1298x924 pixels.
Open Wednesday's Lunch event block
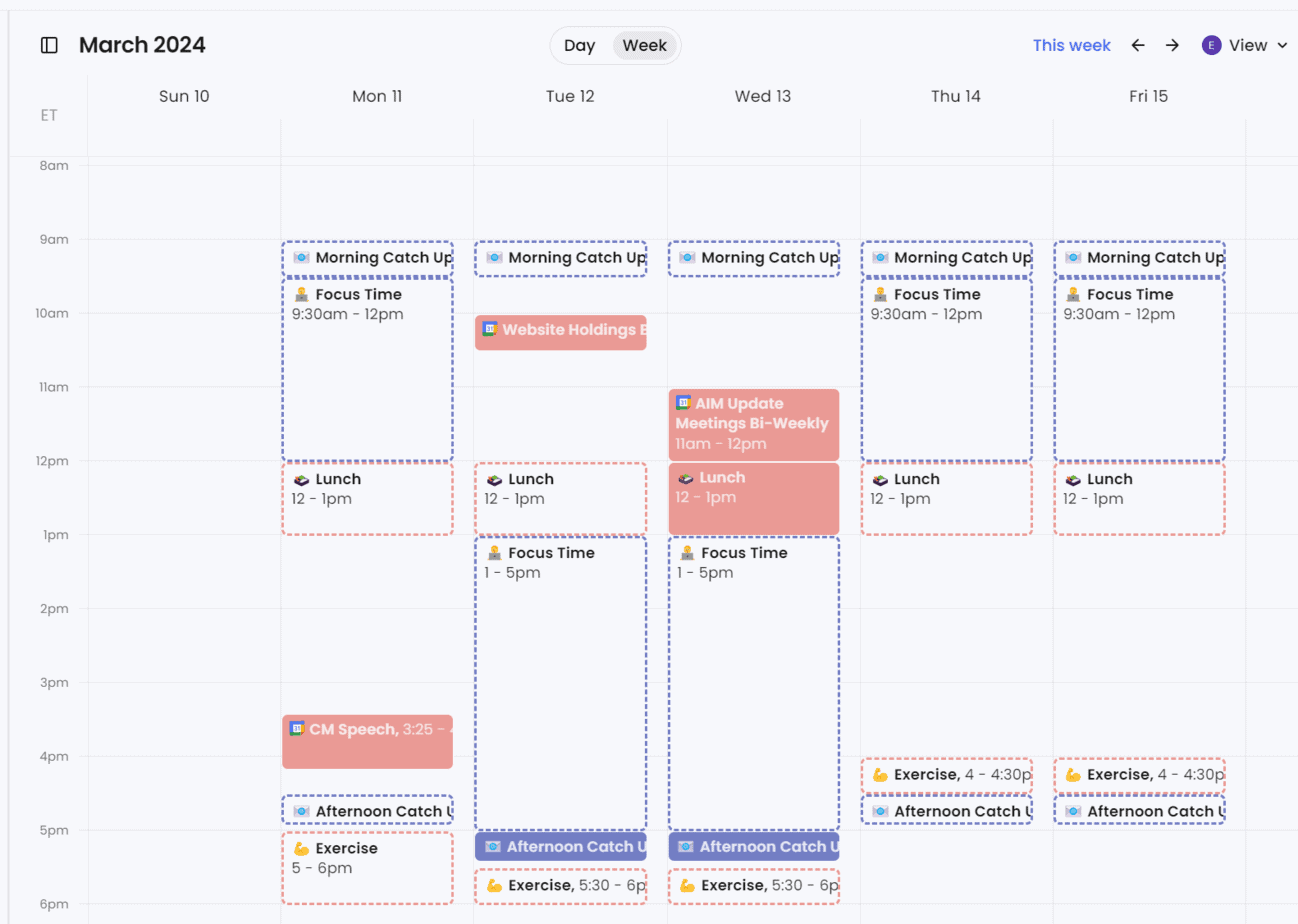tap(753, 498)
